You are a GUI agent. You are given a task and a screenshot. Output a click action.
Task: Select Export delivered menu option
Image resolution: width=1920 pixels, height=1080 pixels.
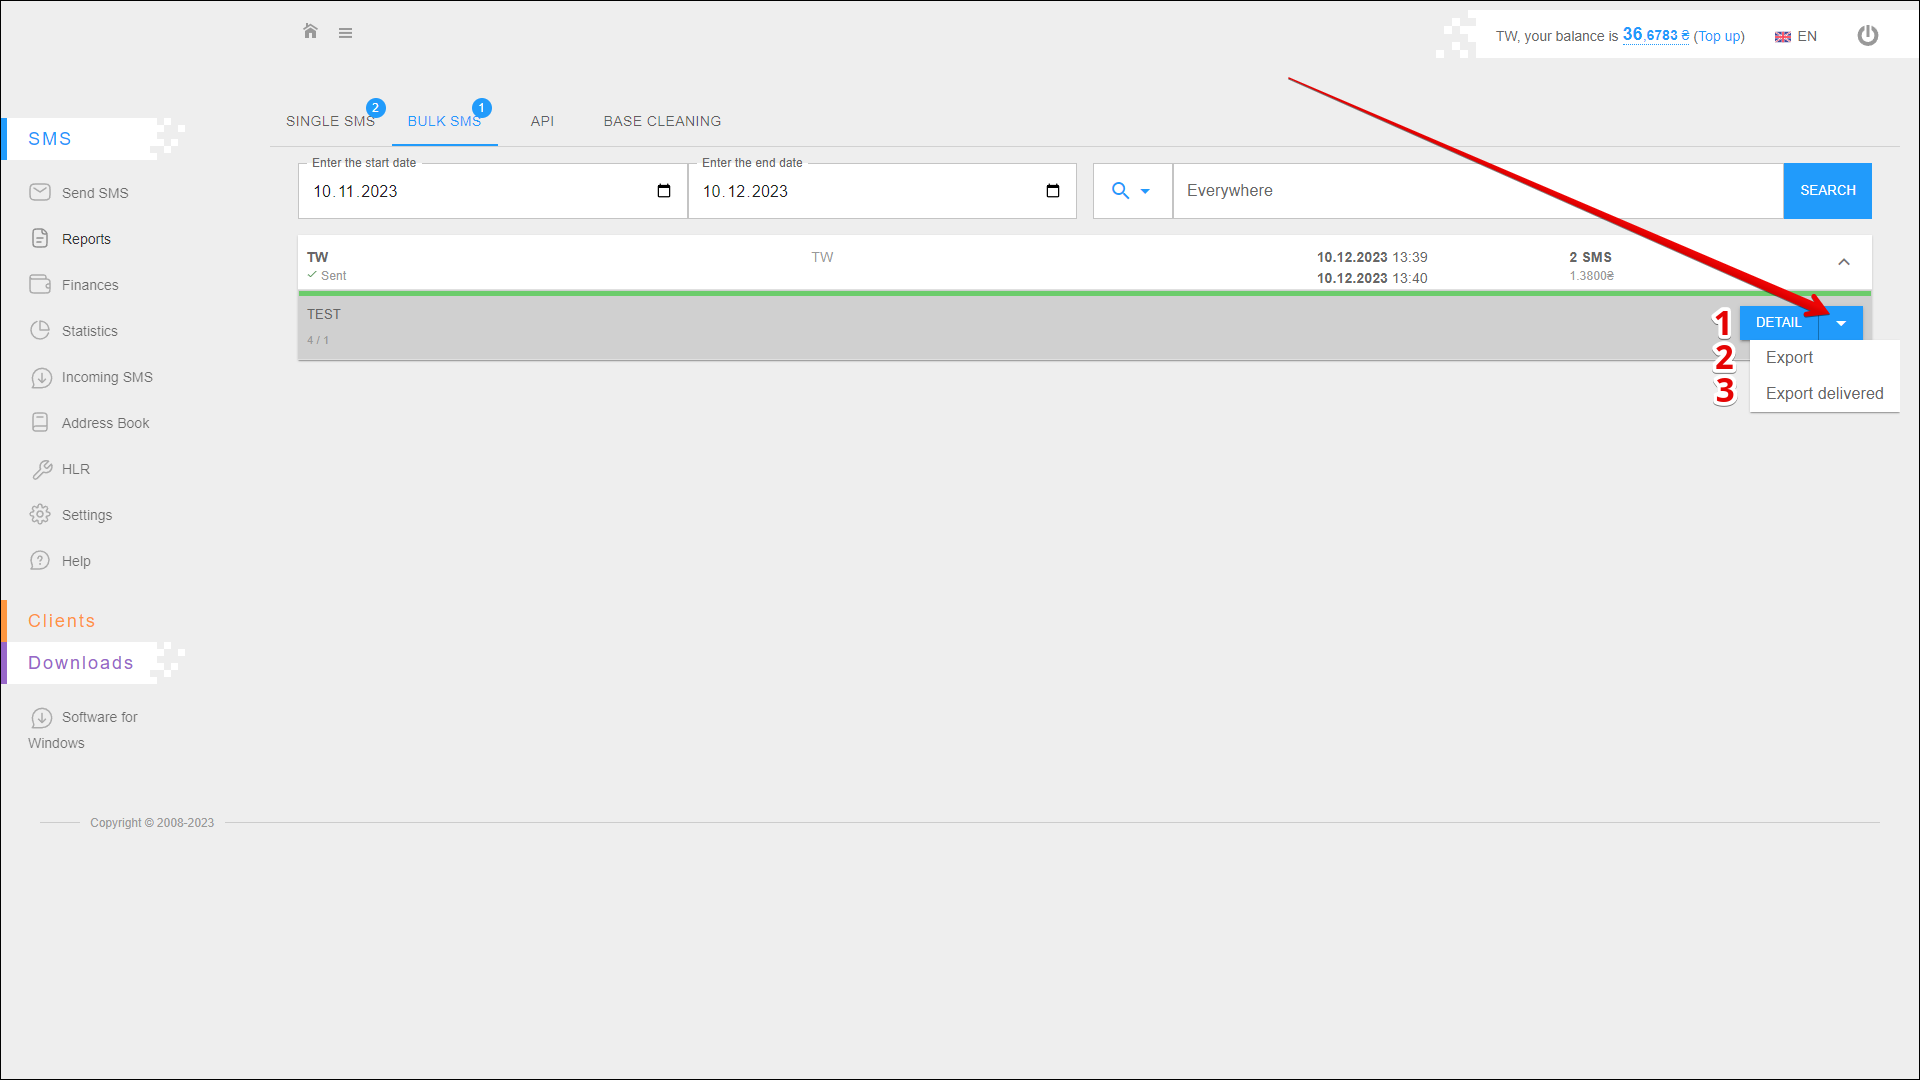(x=1824, y=393)
